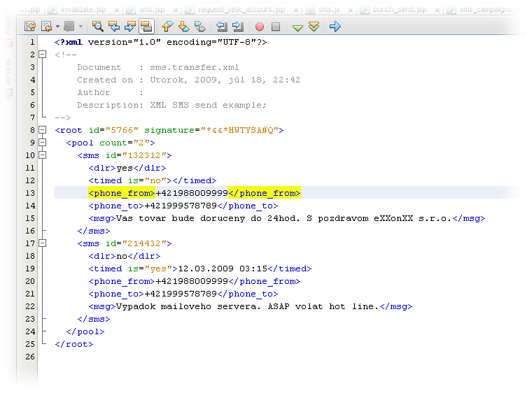Viewport: 527px width, 393px height.
Task: Click the Last Edit location icon
Action: (x=30, y=26)
